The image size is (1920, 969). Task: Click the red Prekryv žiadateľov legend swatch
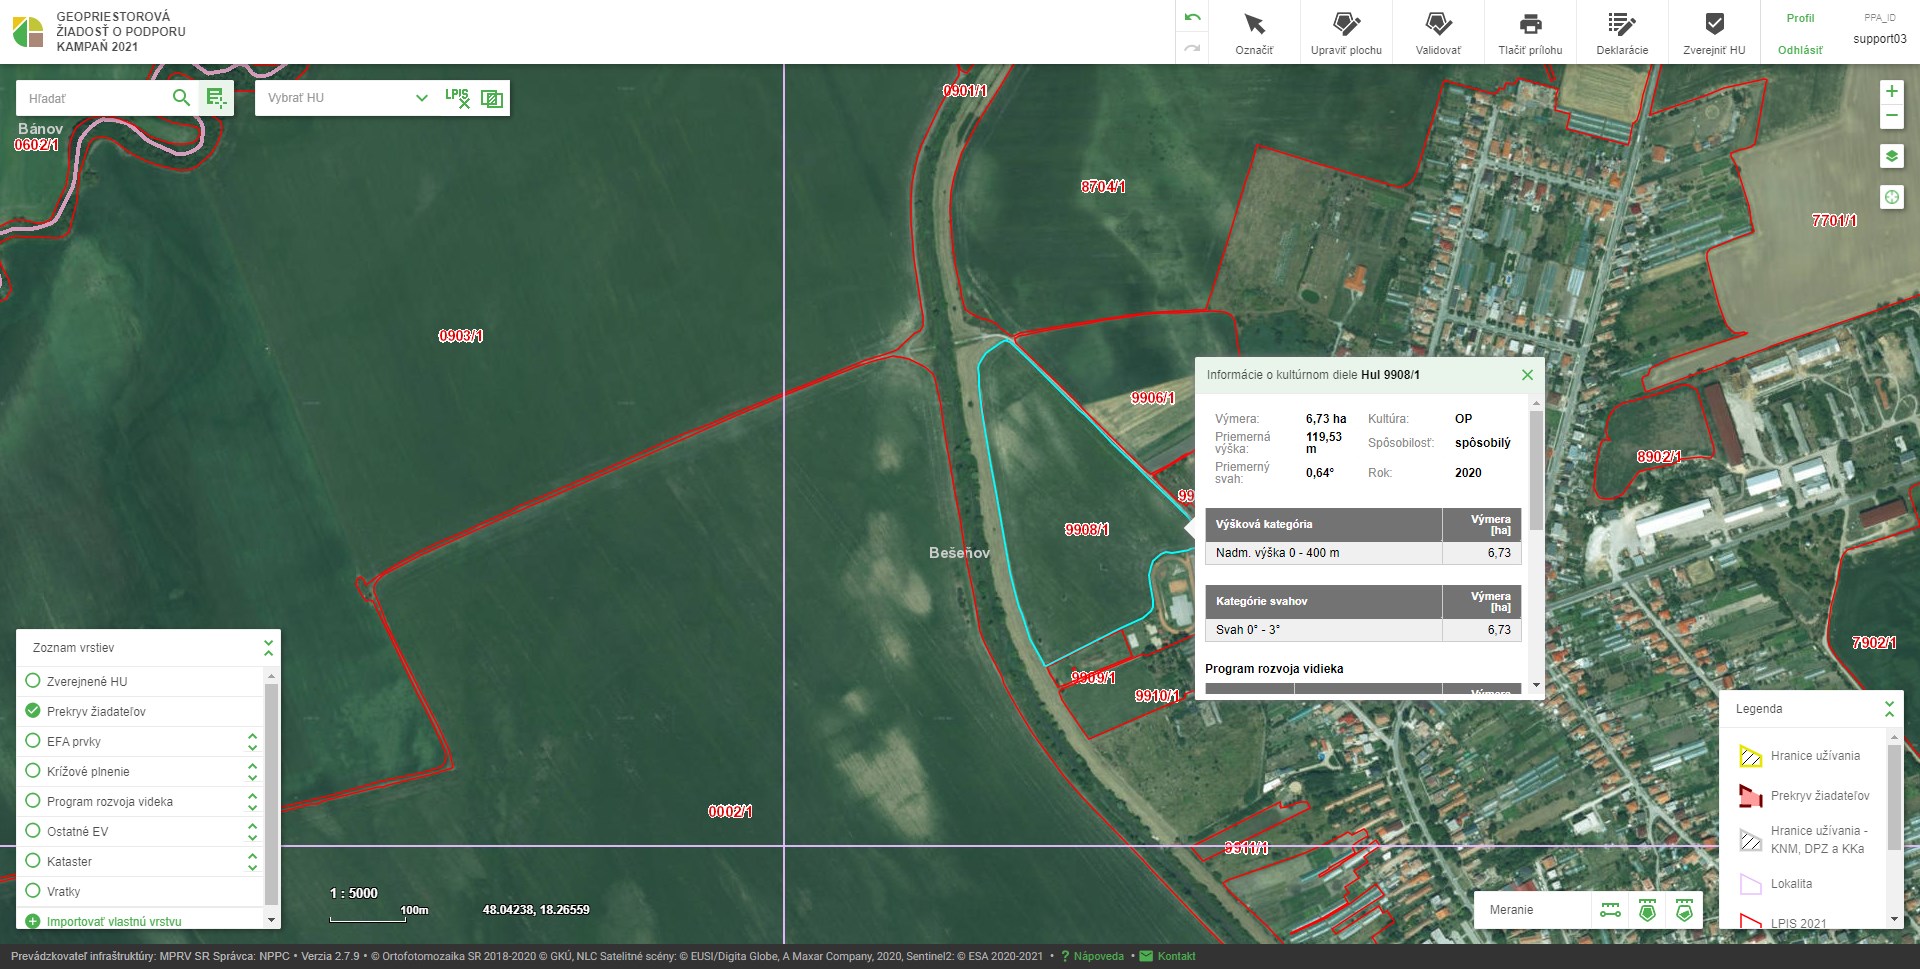coord(1750,796)
